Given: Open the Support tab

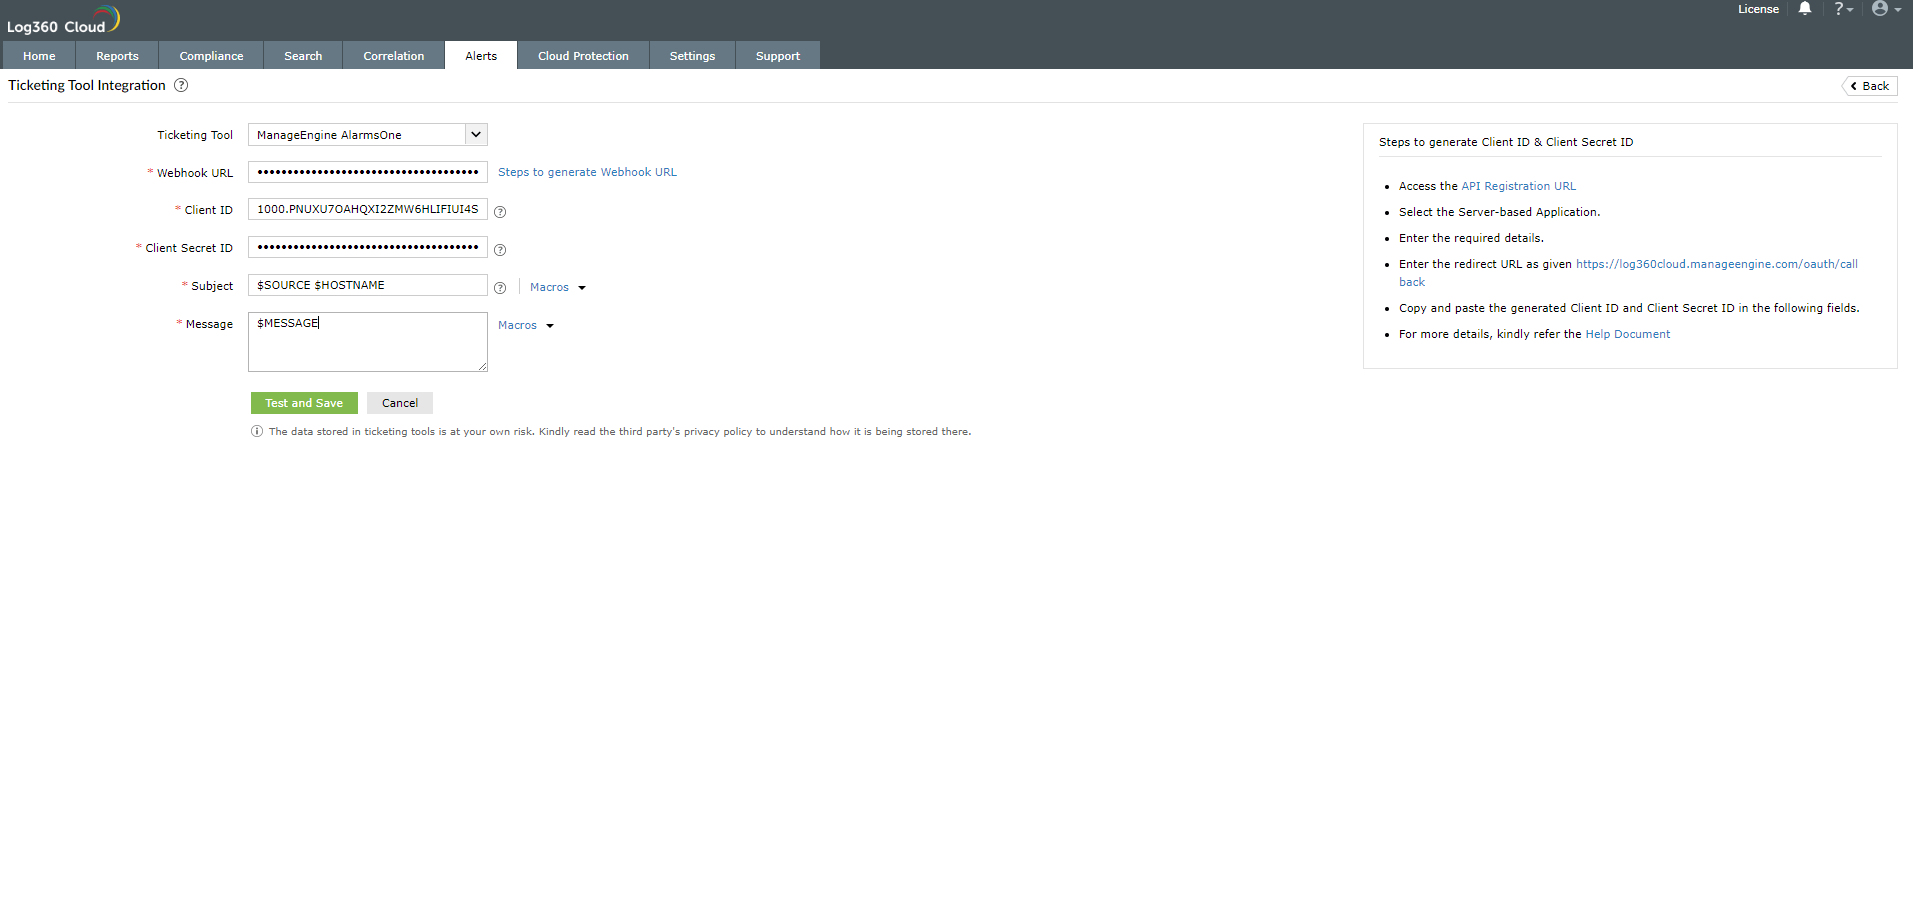Looking at the screenshot, I should 778,56.
